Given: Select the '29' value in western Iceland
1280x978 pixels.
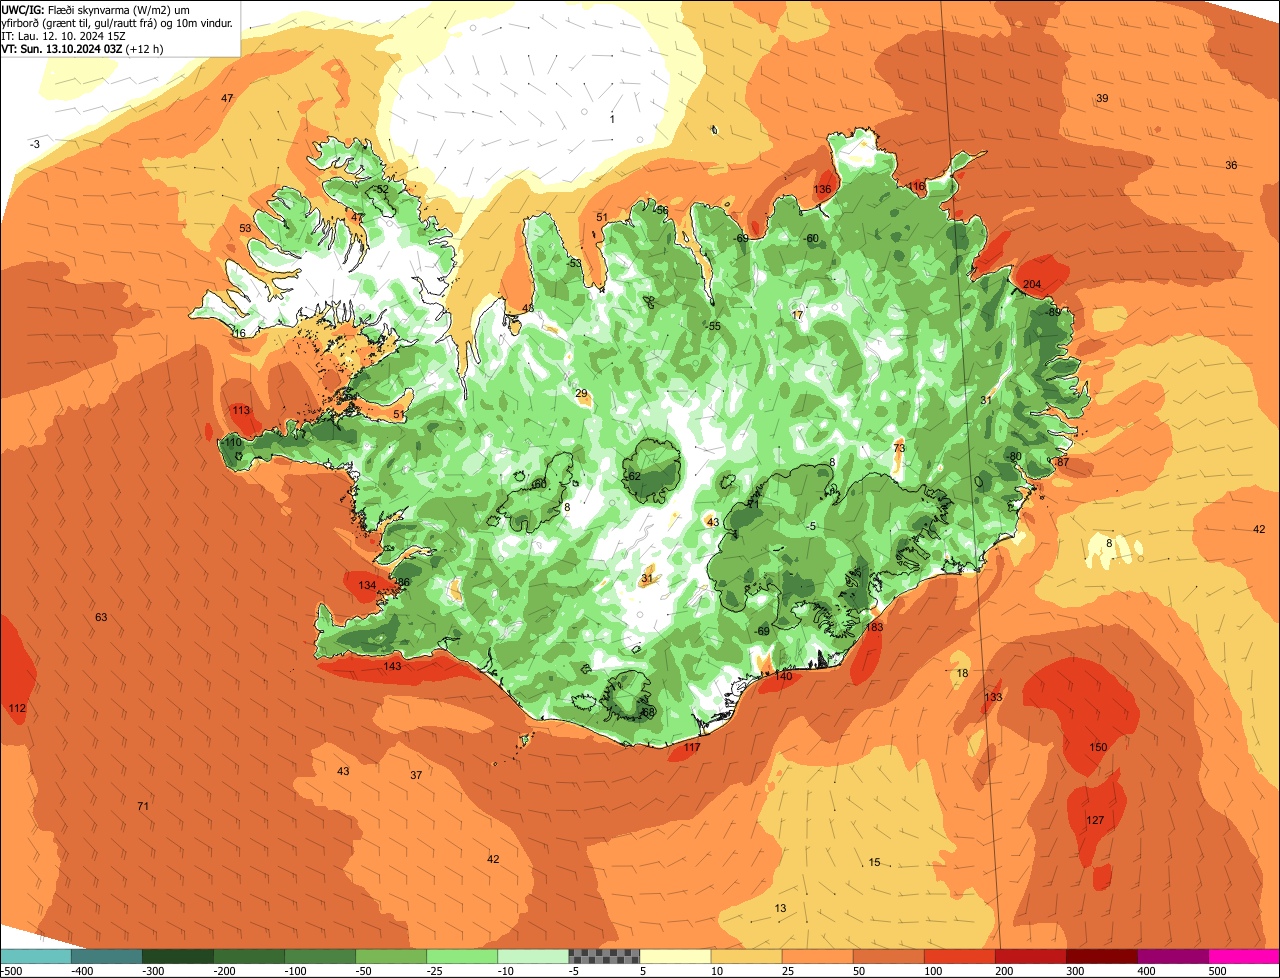Looking at the screenshot, I should pos(581,394).
